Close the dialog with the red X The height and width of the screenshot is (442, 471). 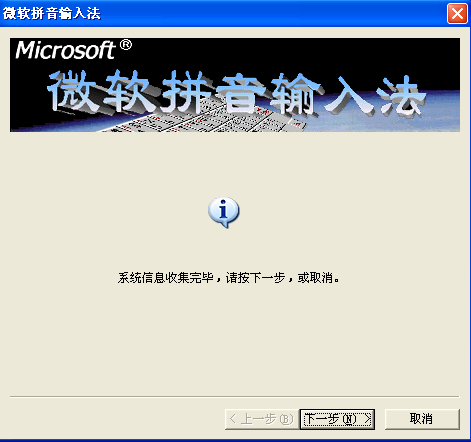pos(457,14)
